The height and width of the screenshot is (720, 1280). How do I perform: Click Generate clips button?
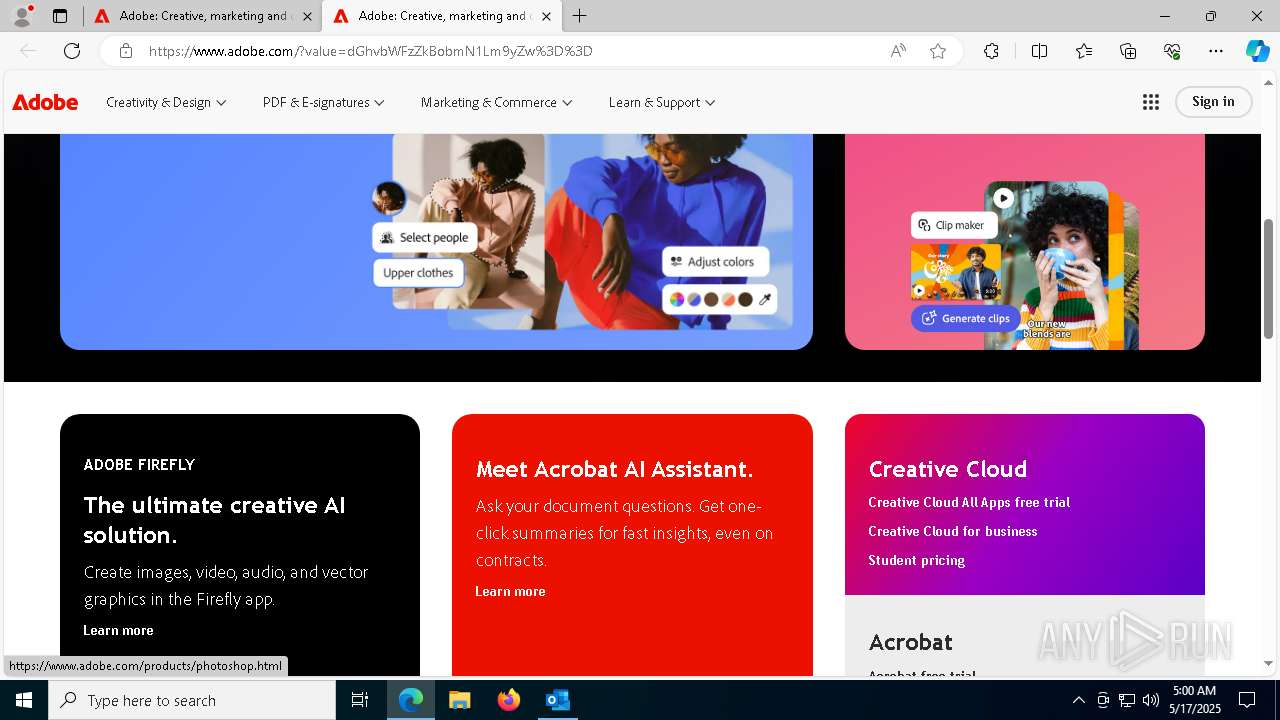pyautogui.click(x=966, y=318)
